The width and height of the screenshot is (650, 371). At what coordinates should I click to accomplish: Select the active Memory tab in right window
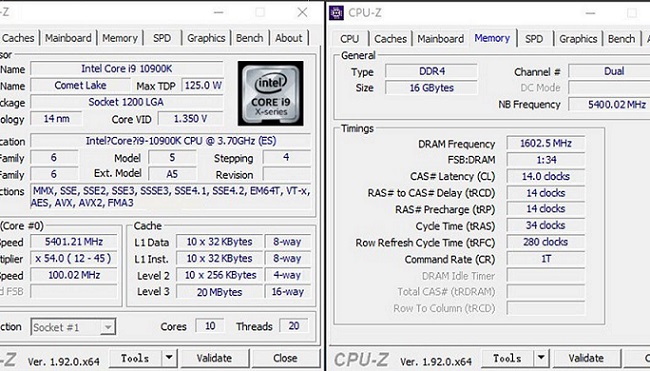click(x=492, y=38)
